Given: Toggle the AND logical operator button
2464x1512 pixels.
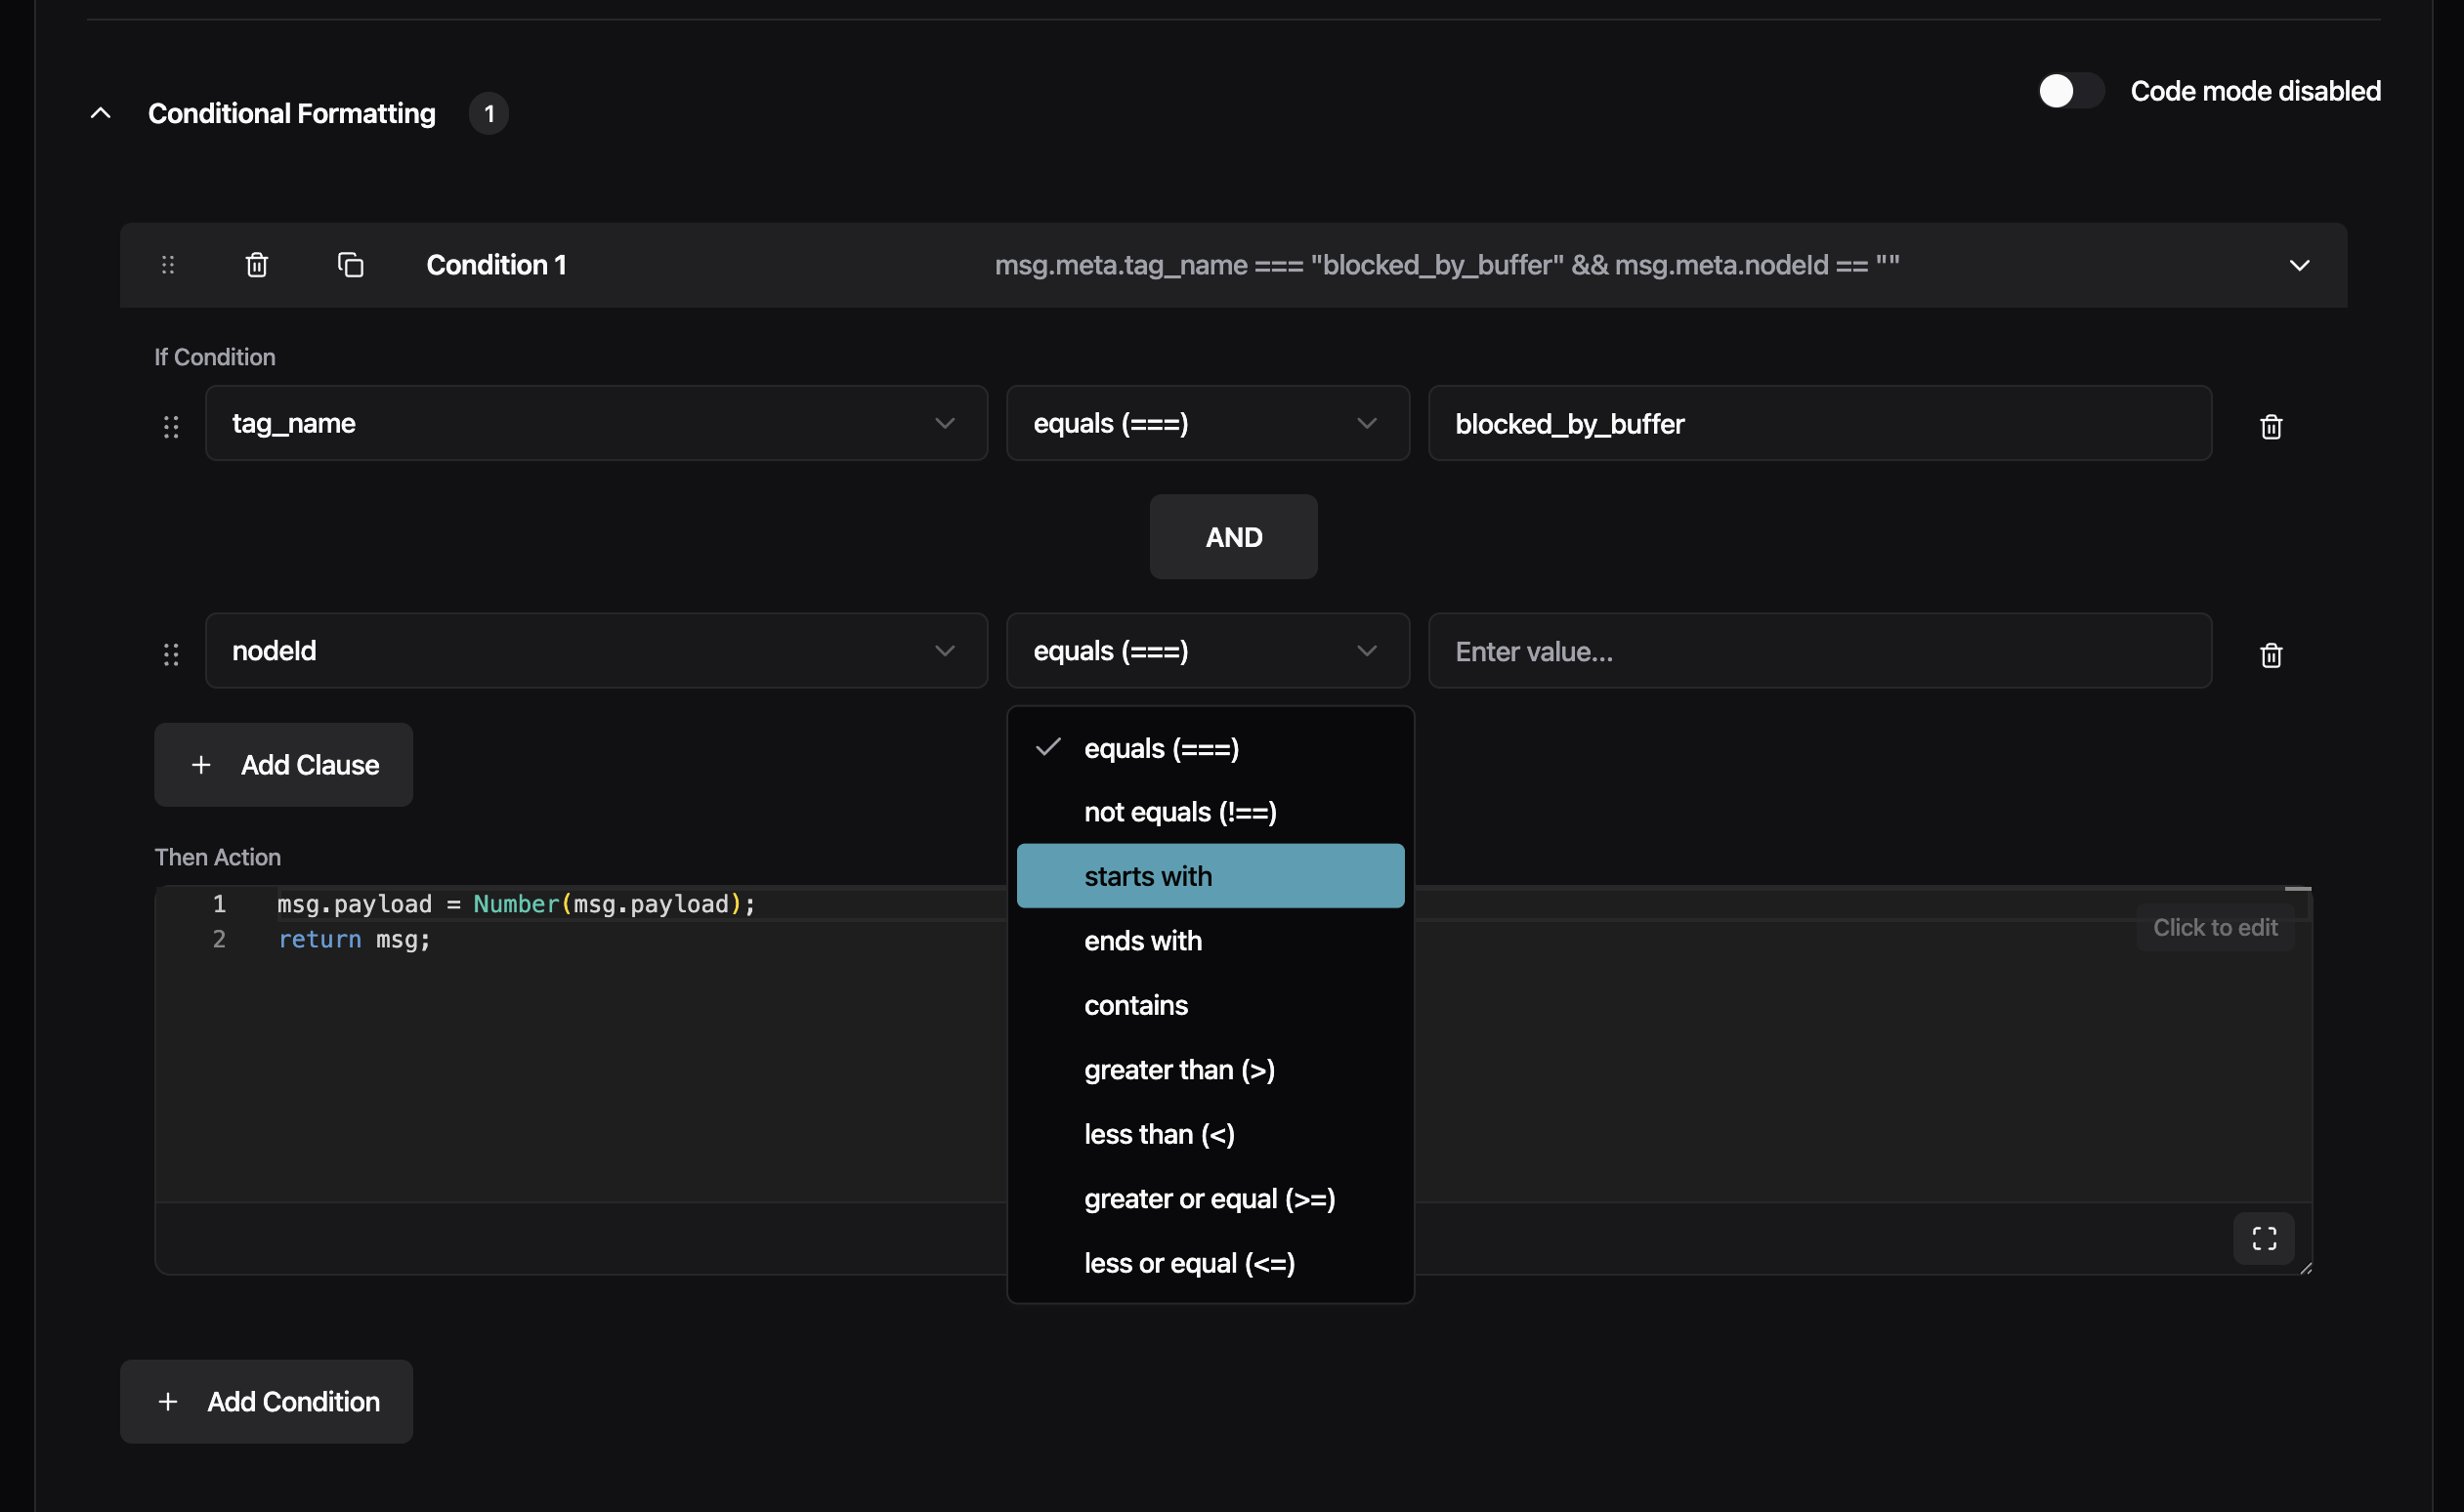Looking at the screenshot, I should pyautogui.click(x=1233, y=537).
